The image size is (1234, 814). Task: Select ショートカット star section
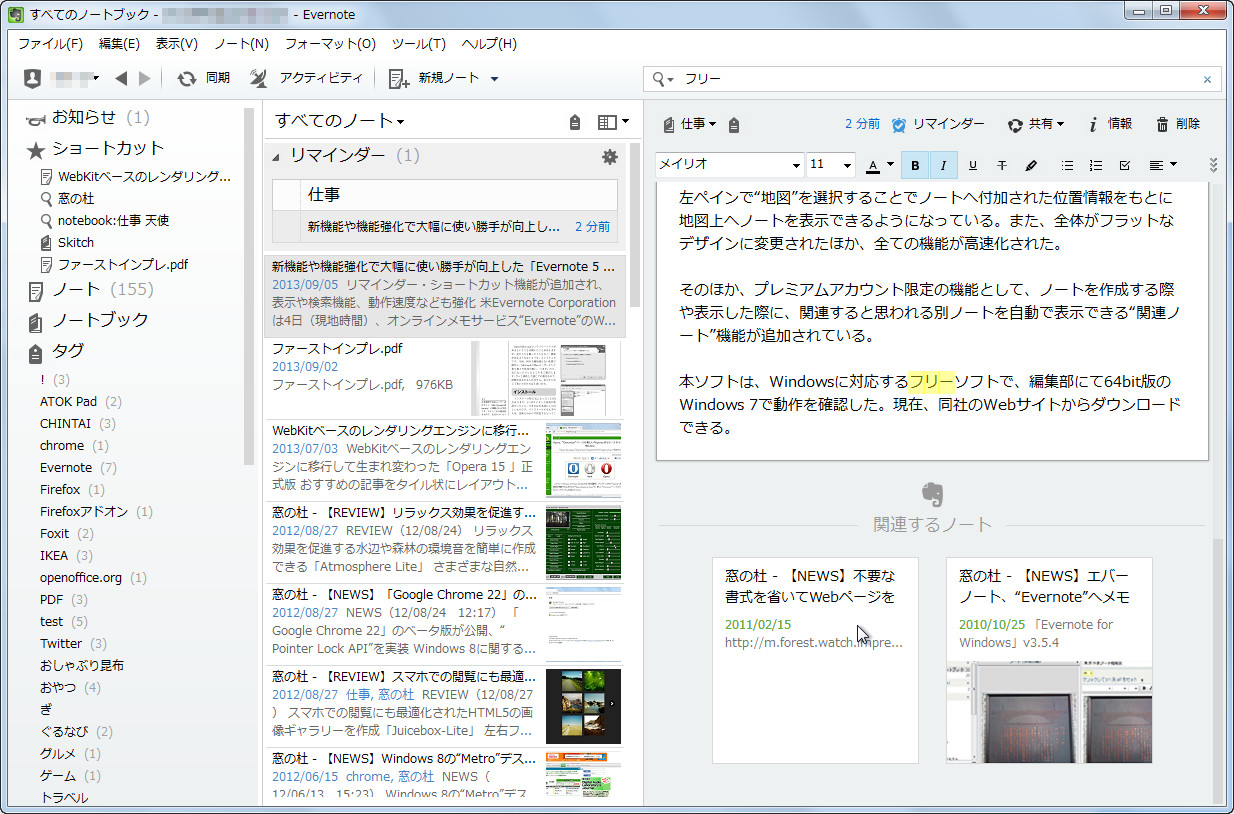pyautogui.click(x=95, y=148)
